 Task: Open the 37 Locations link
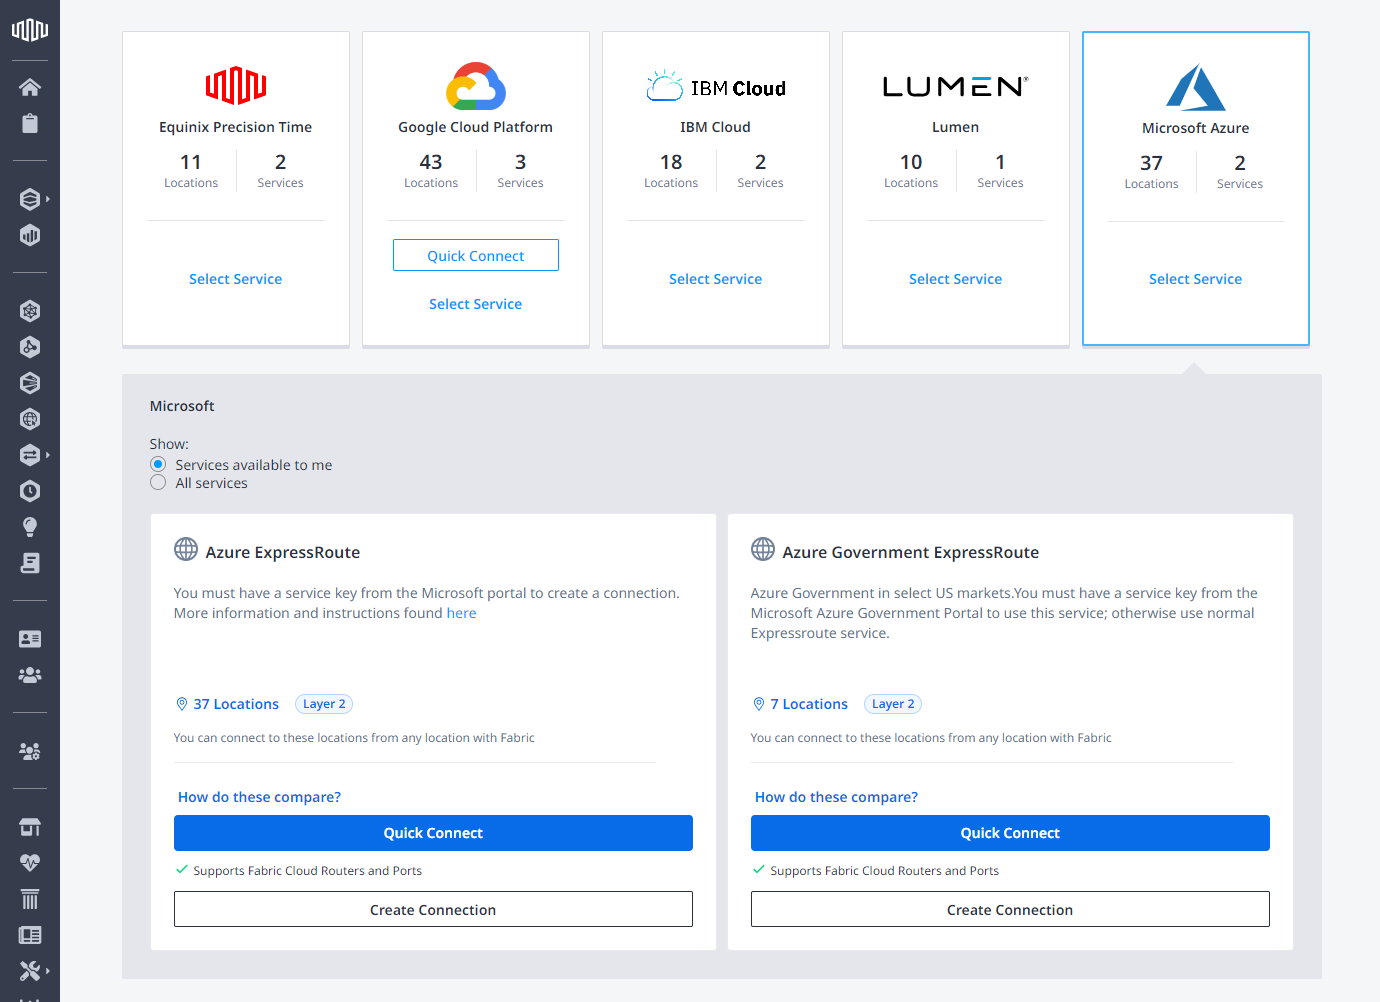pos(227,704)
